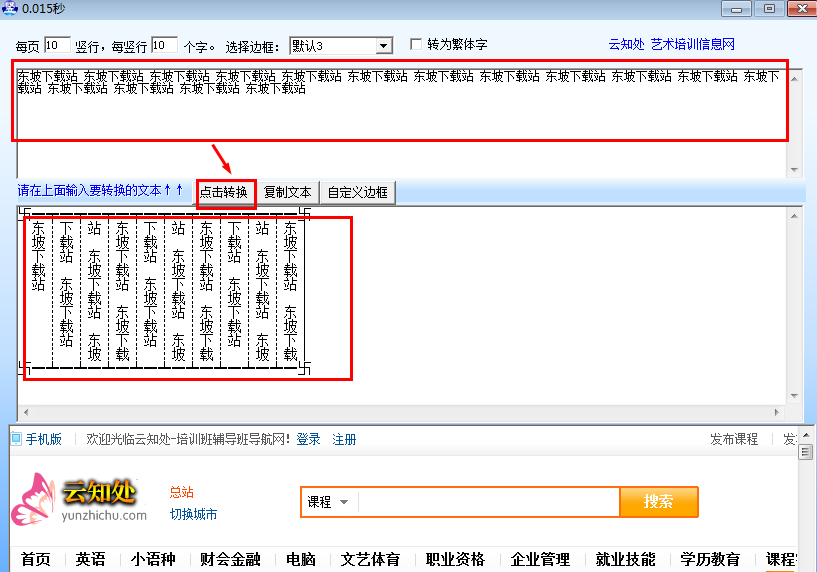Open the 就业技能 navigation tab
This screenshot has height=572, width=817.
pos(625,559)
